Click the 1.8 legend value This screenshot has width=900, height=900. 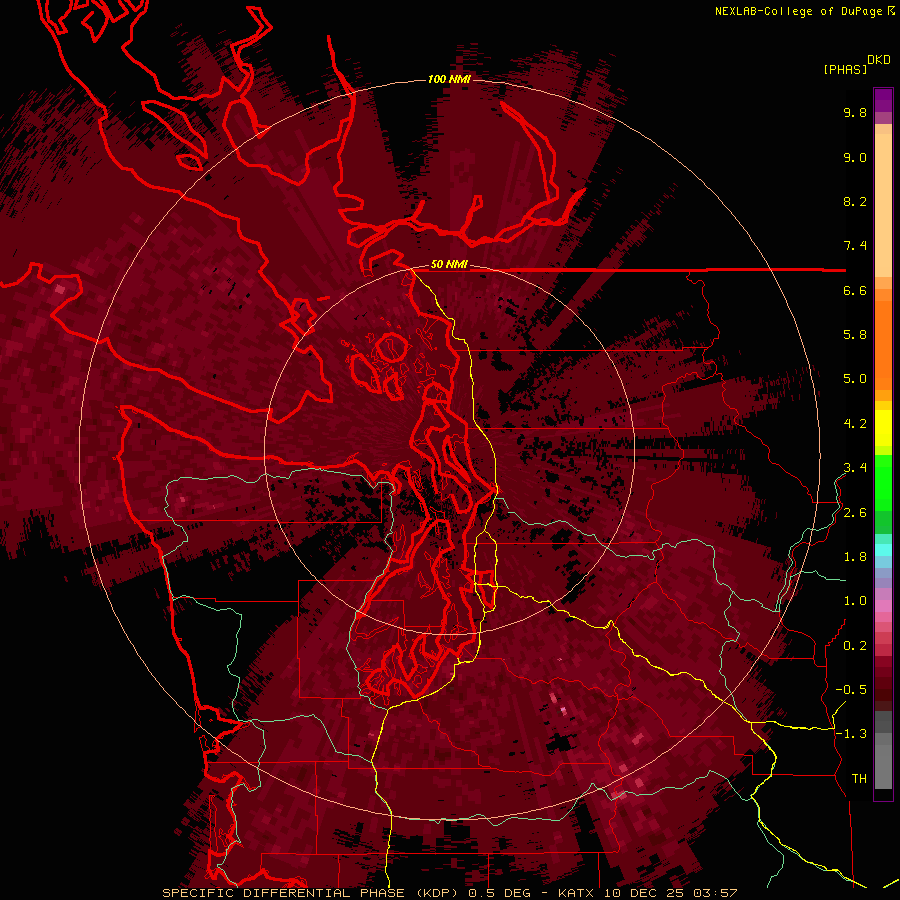pyautogui.click(x=855, y=557)
